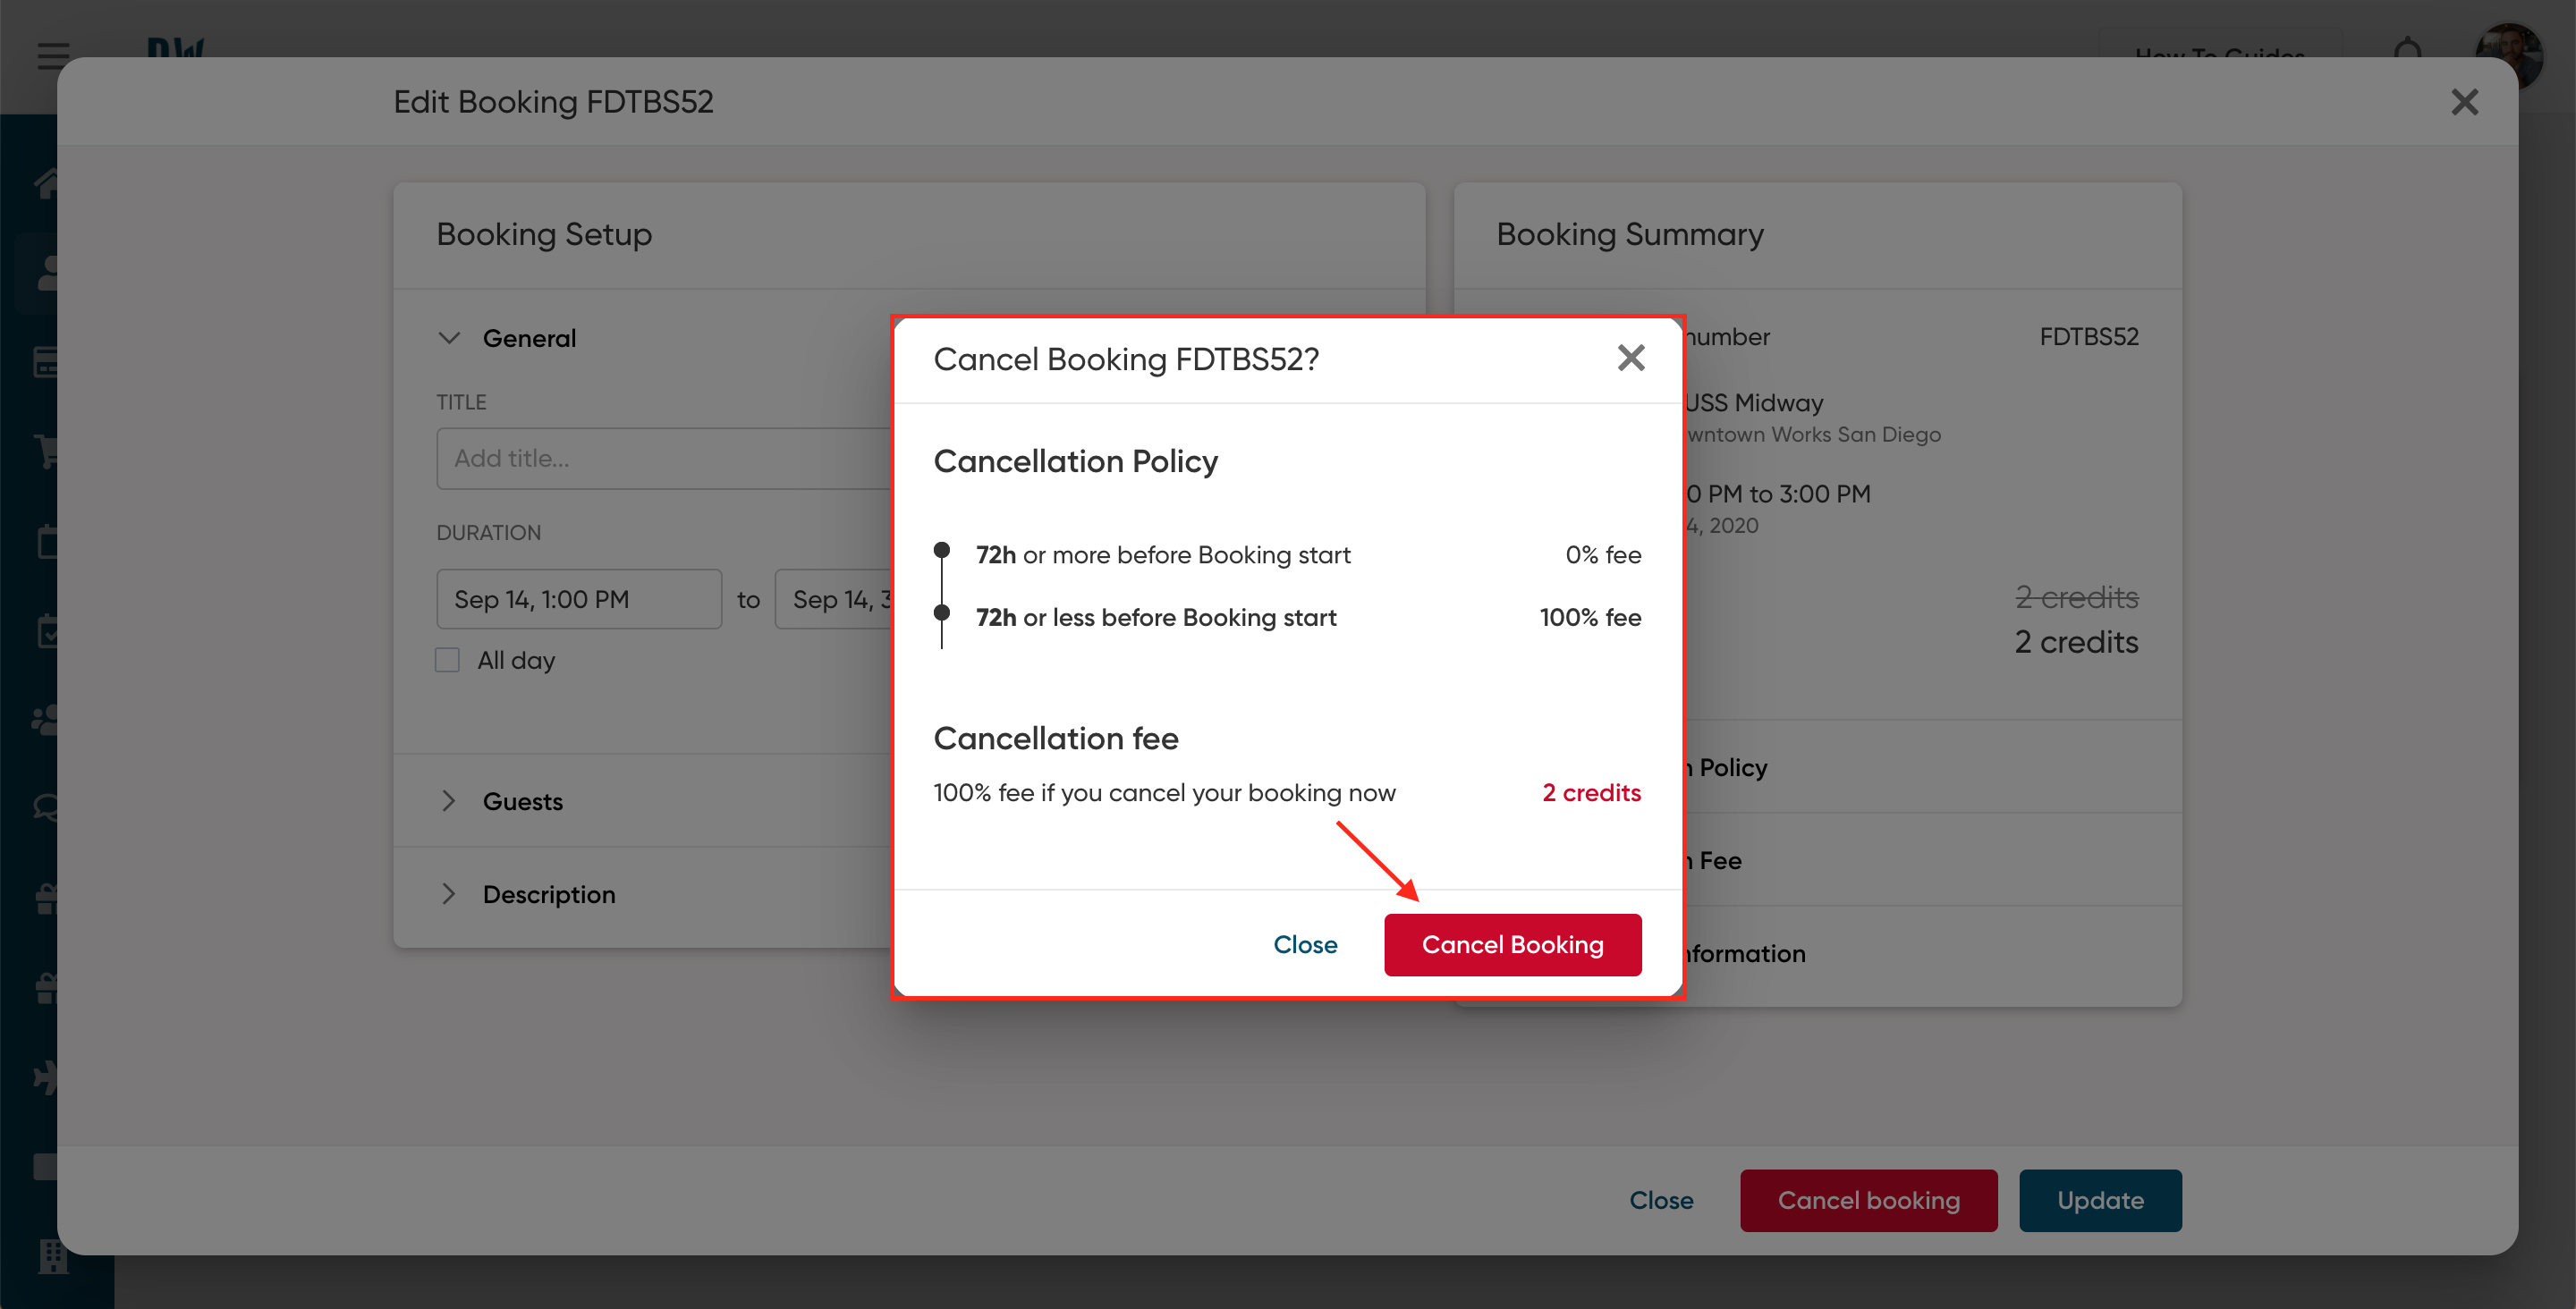Click the 'Booking Setup' heading

click(544, 234)
